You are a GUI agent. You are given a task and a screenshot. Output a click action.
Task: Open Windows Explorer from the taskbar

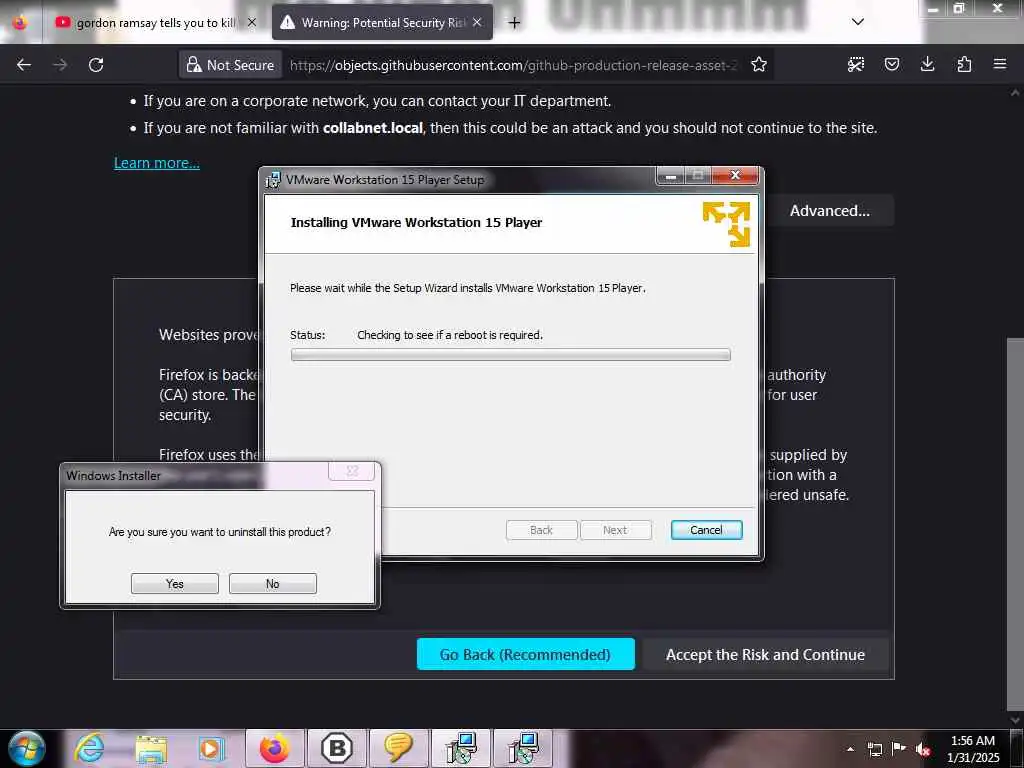click(151, 748)
